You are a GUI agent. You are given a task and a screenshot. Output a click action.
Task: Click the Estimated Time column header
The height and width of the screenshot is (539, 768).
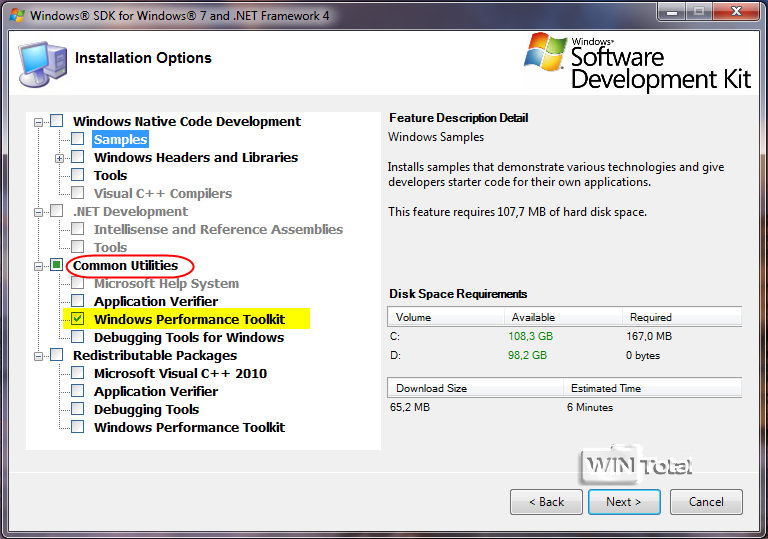652,388
